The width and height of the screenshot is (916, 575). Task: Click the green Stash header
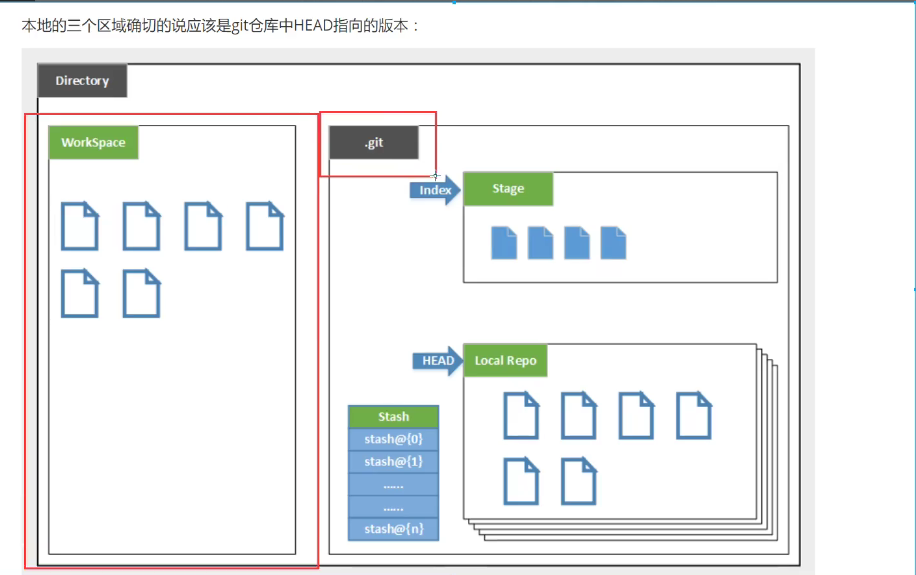[x=393, y=417]
